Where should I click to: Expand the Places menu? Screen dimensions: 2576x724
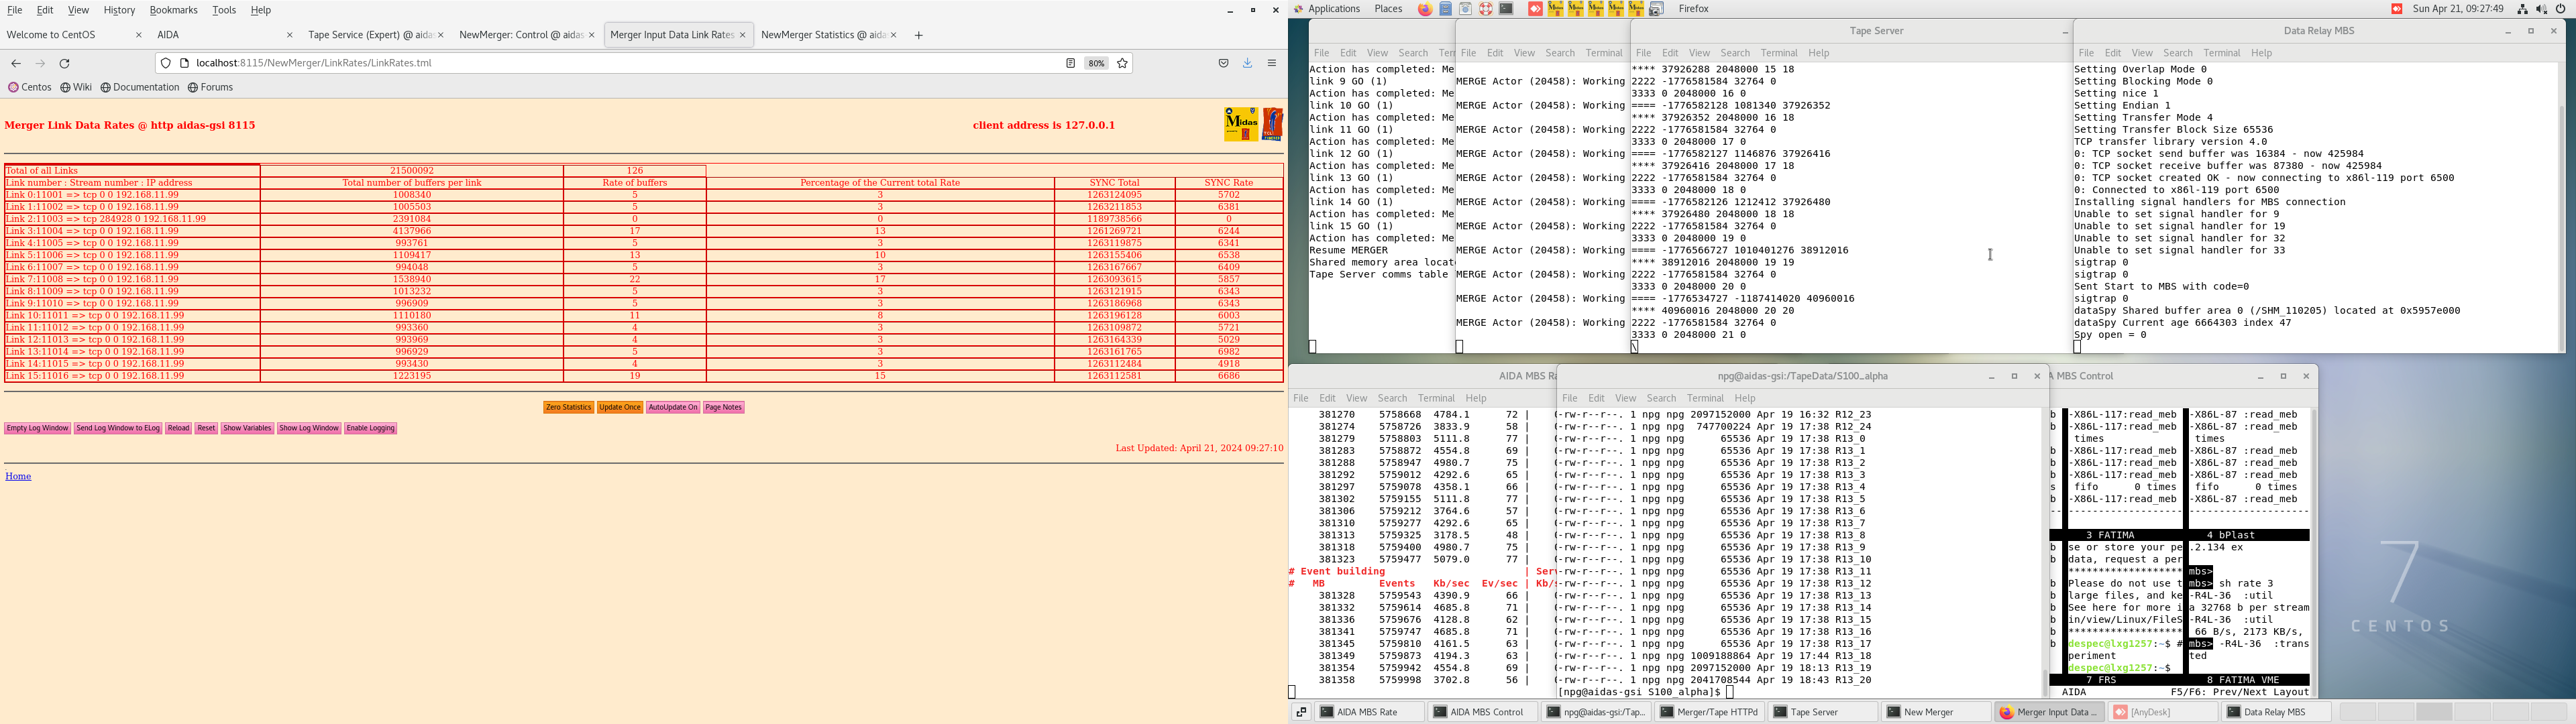click(x=1388, y=9)
